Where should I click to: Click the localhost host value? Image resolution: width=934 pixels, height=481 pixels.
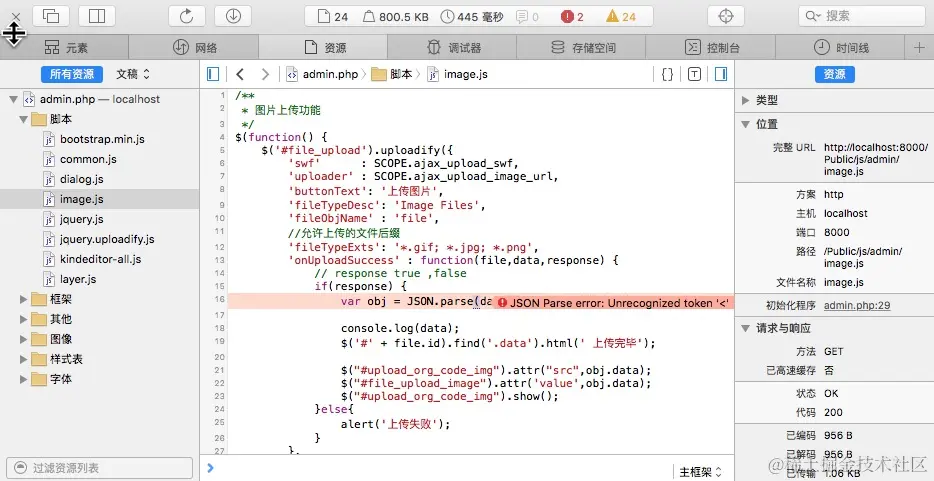(x=846, y=214)
